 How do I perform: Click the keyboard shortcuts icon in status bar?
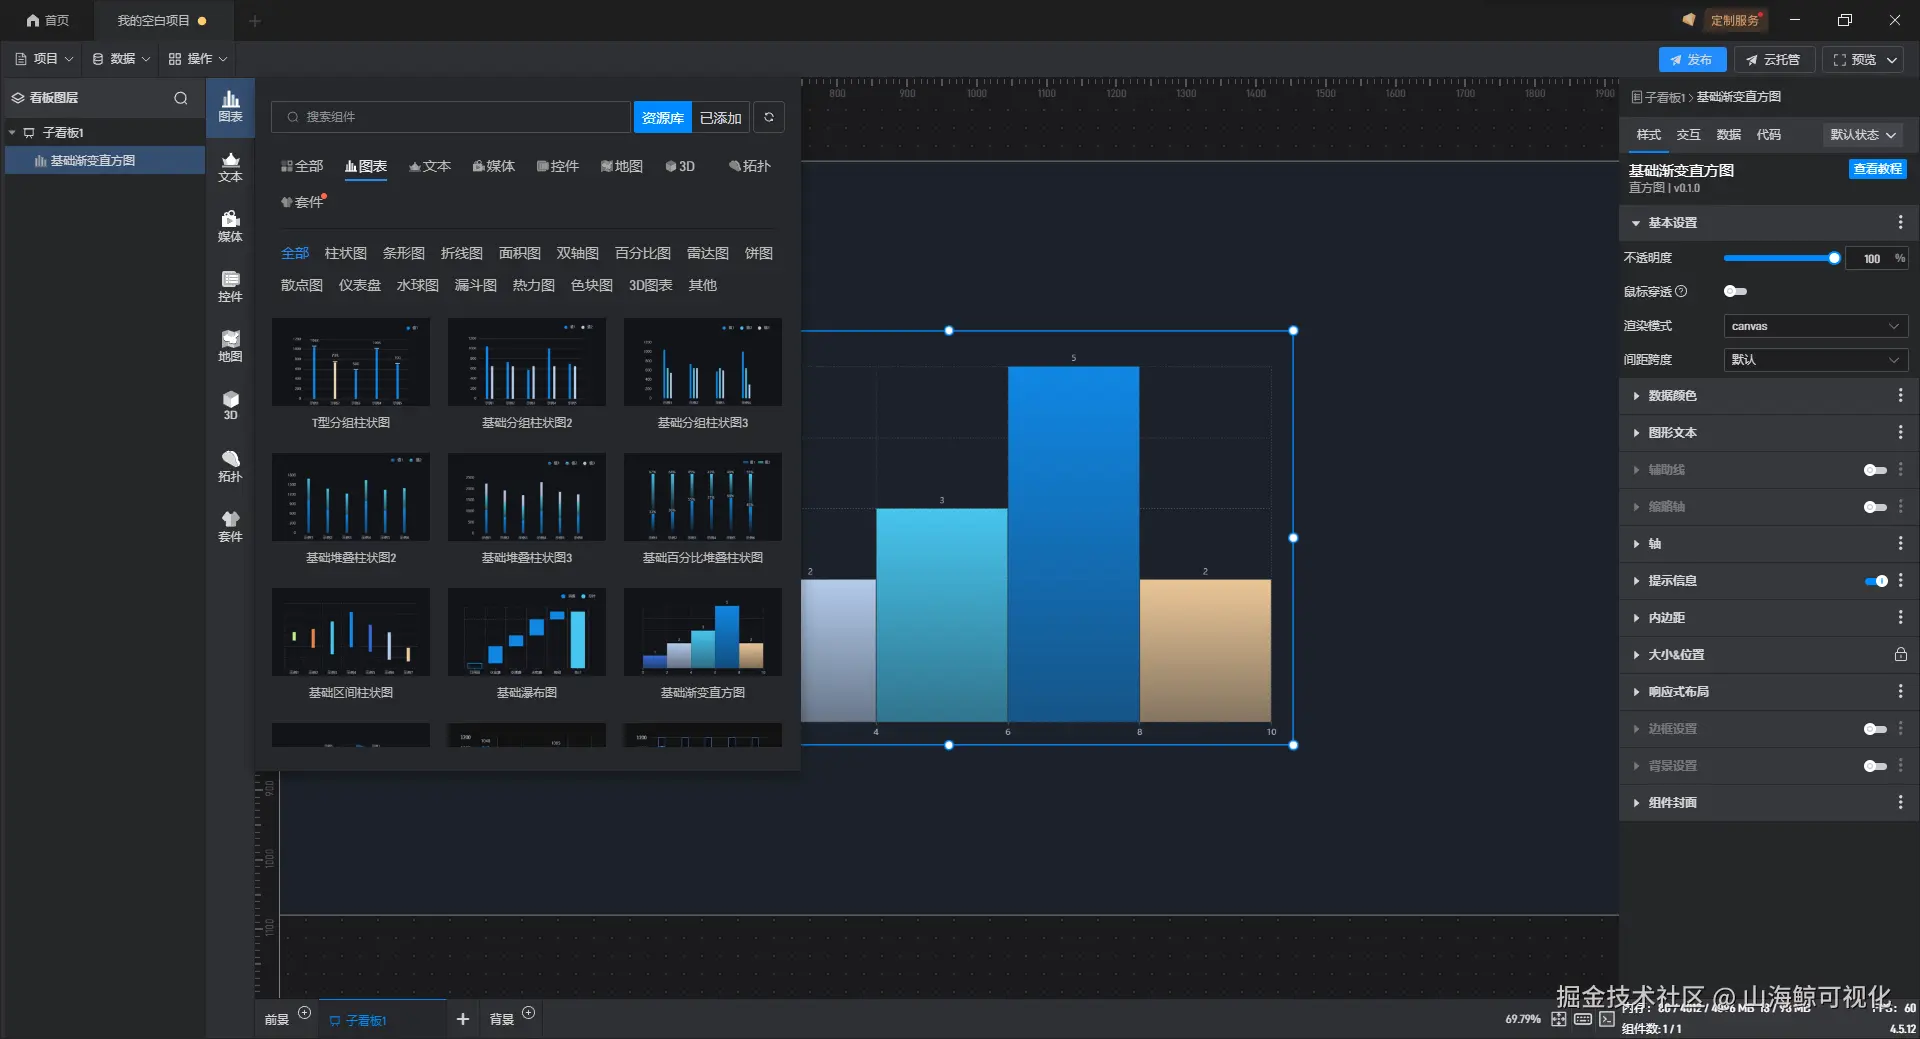pos(1583,1019)
